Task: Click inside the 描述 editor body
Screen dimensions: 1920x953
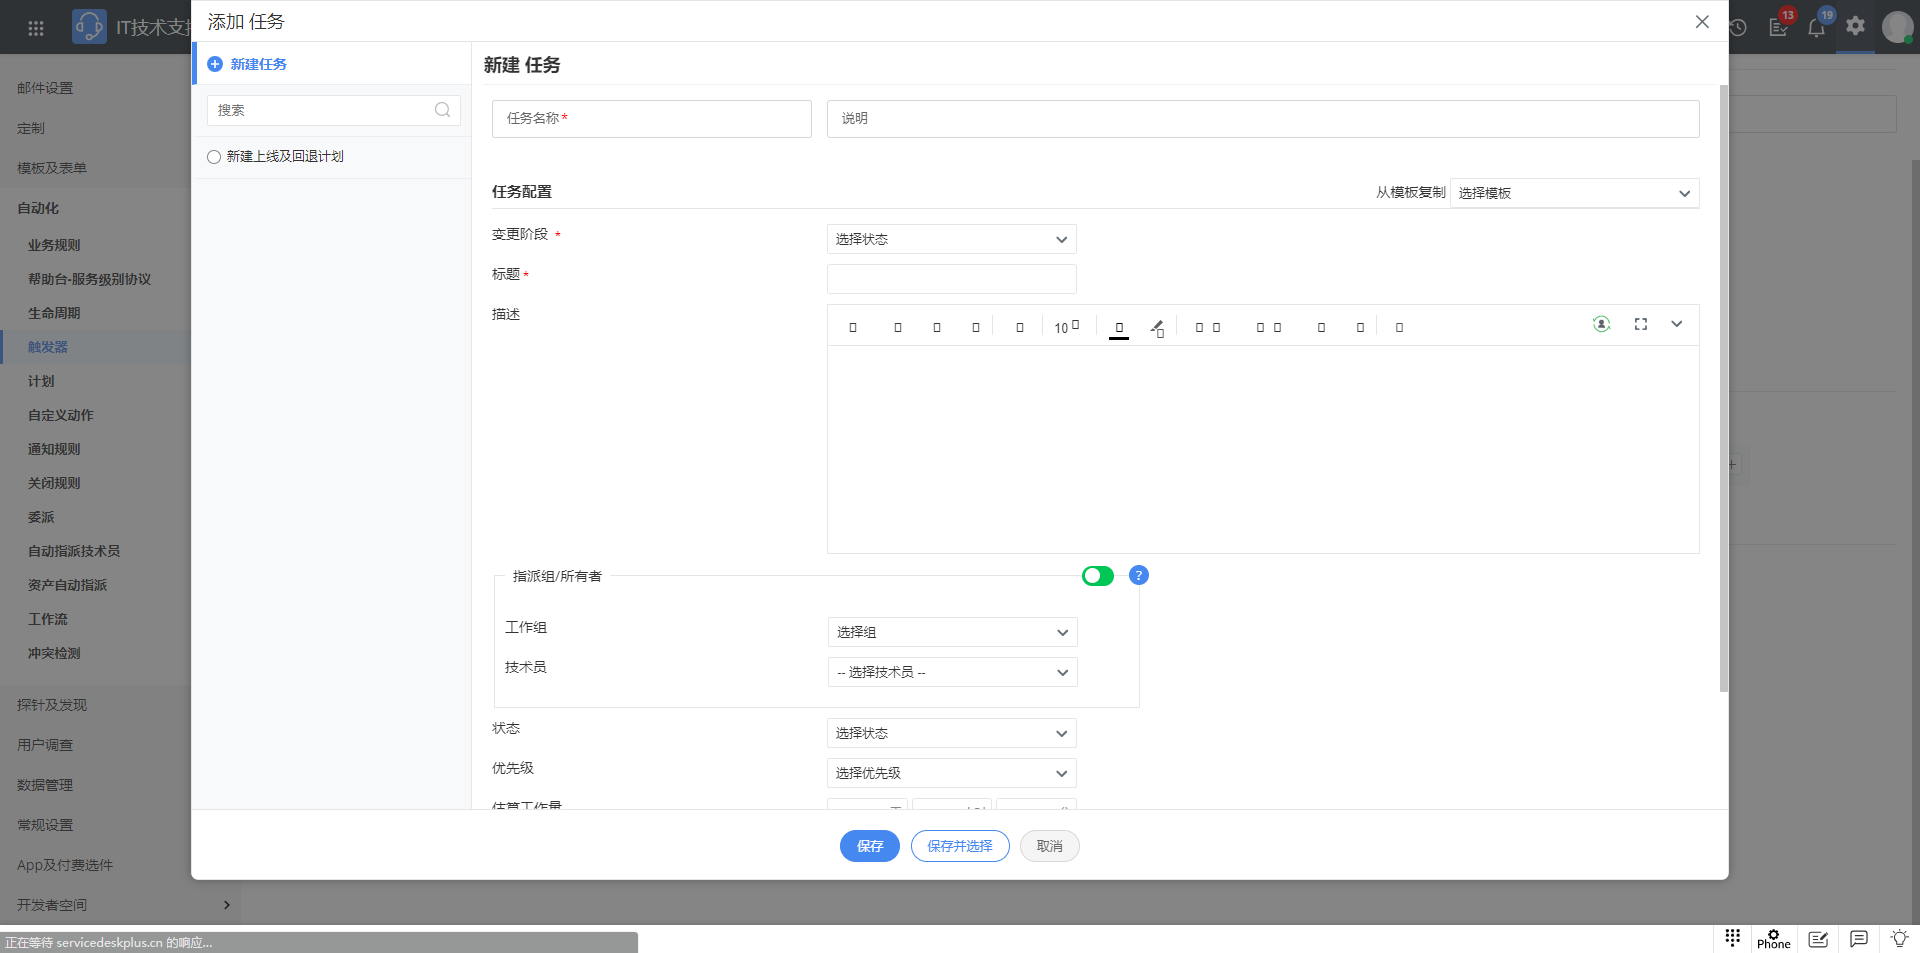Action: tap(1262, 449)
